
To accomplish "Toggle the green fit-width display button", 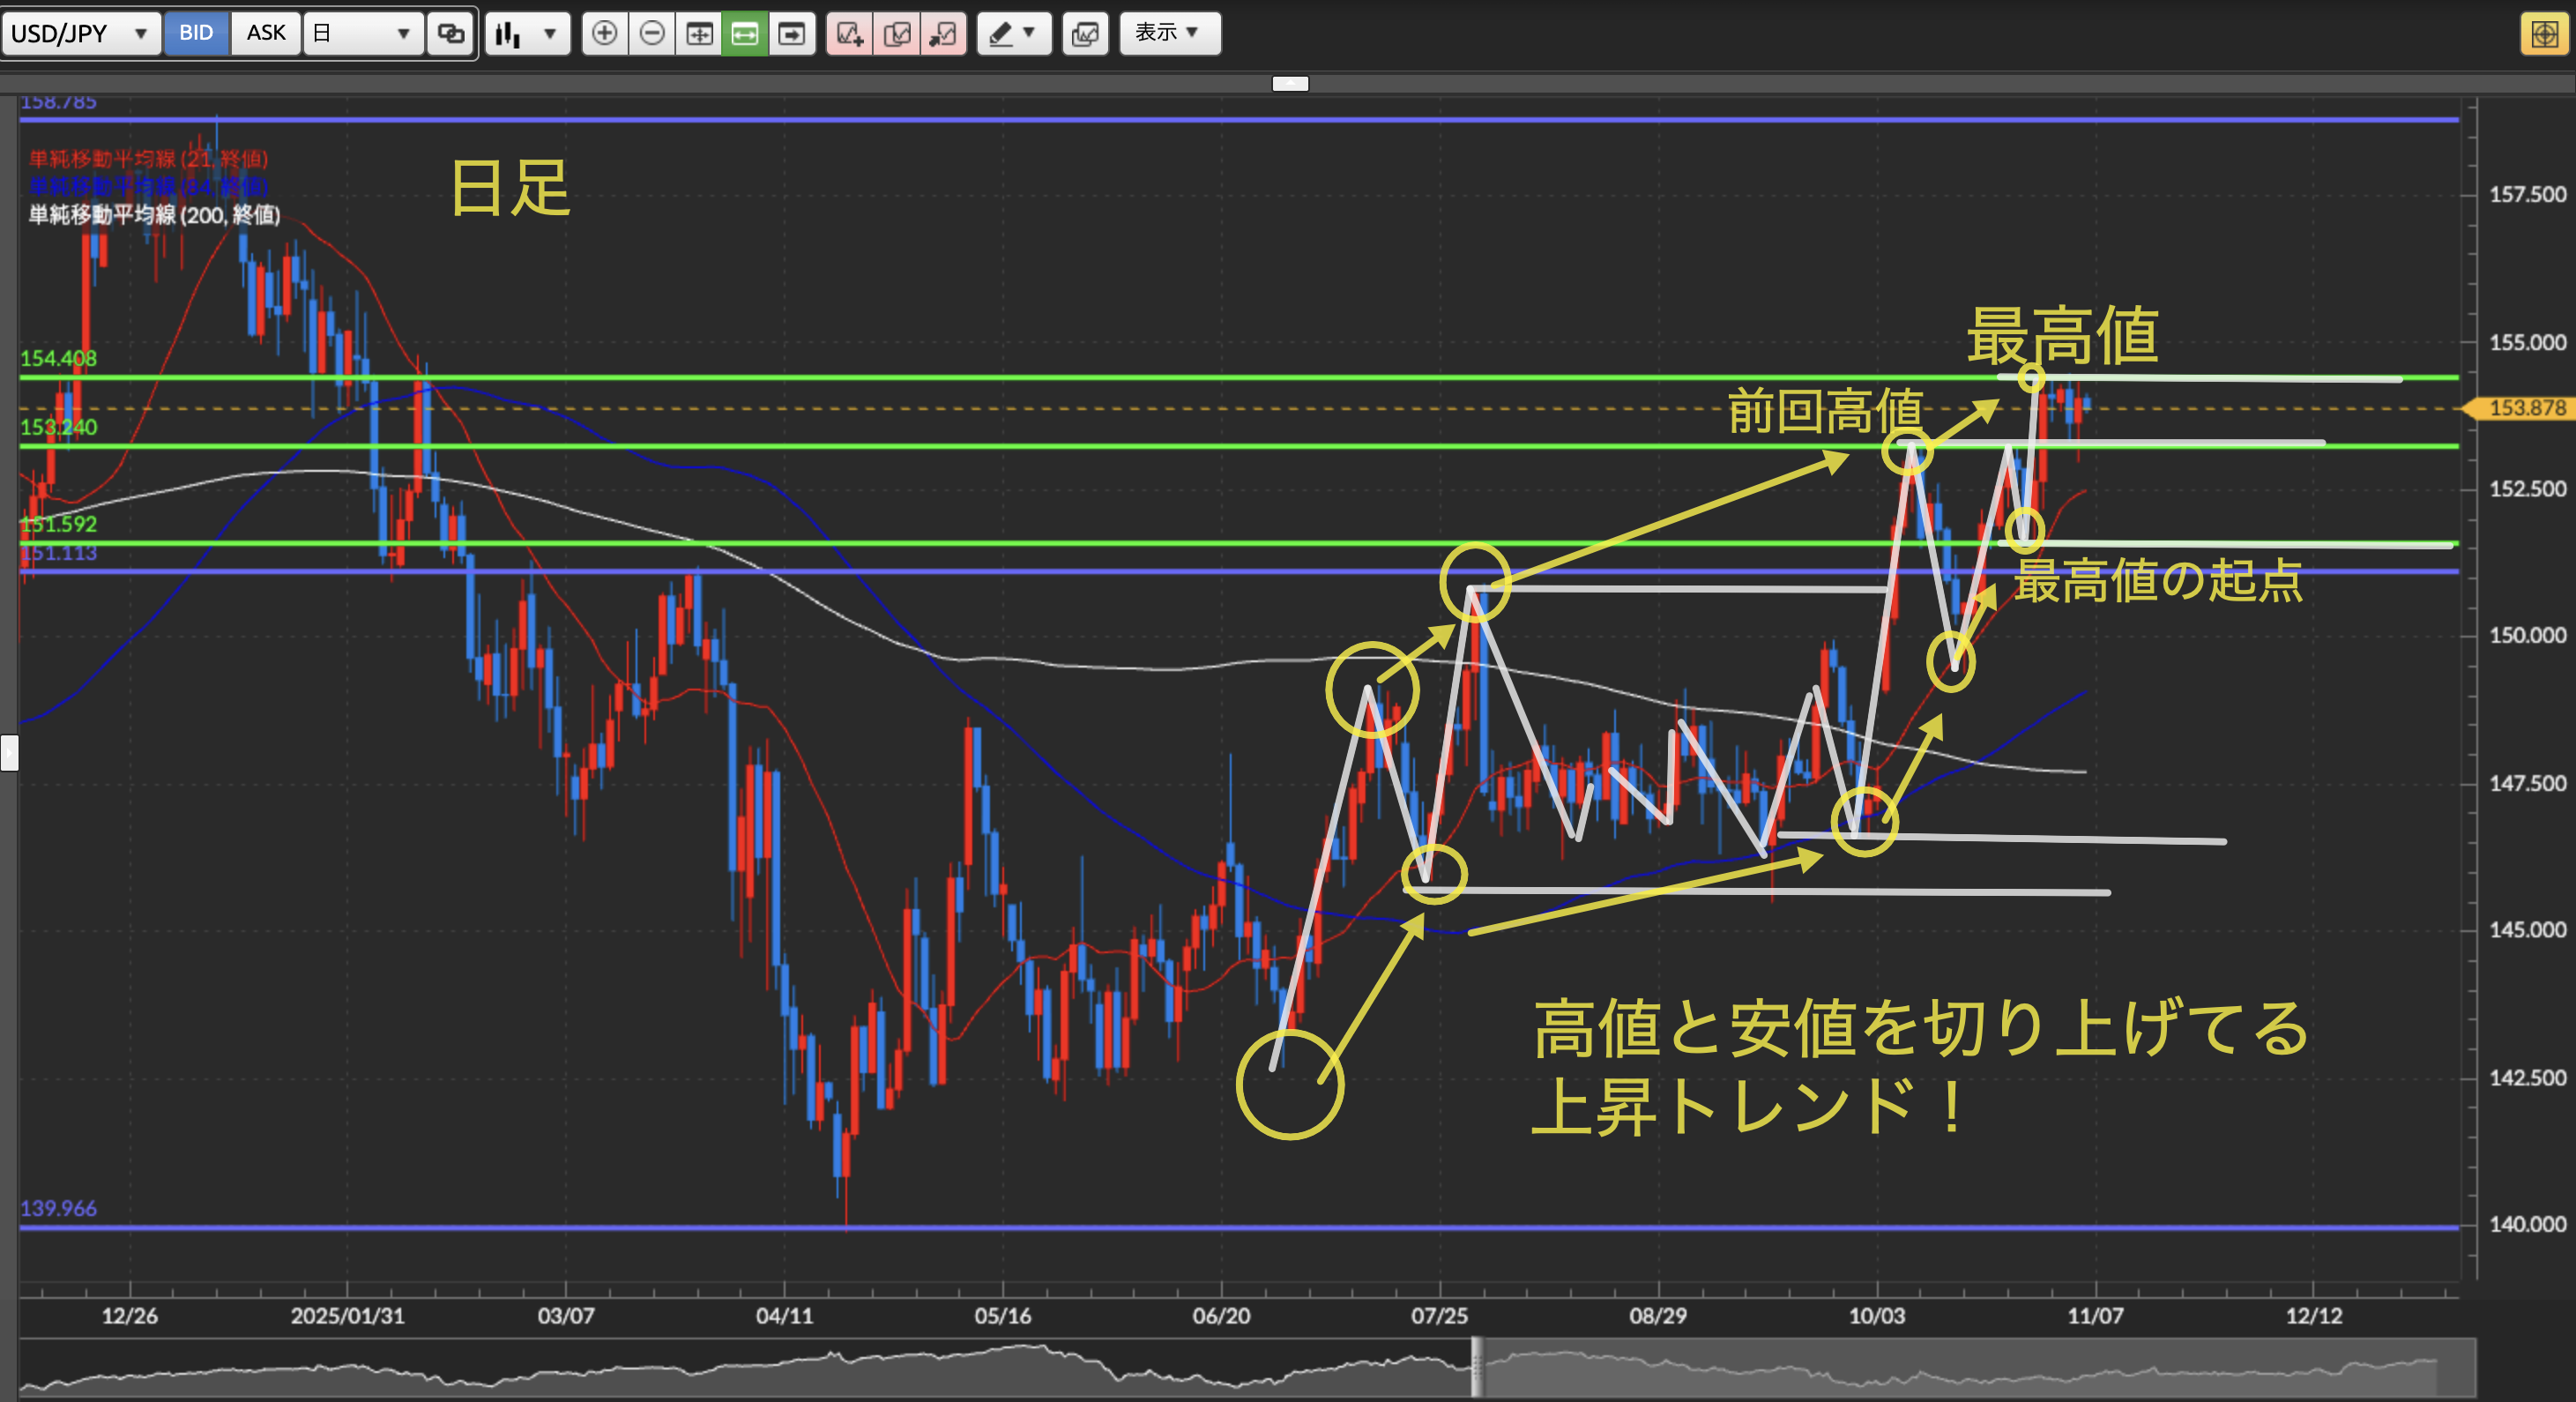I will point(745,33).
